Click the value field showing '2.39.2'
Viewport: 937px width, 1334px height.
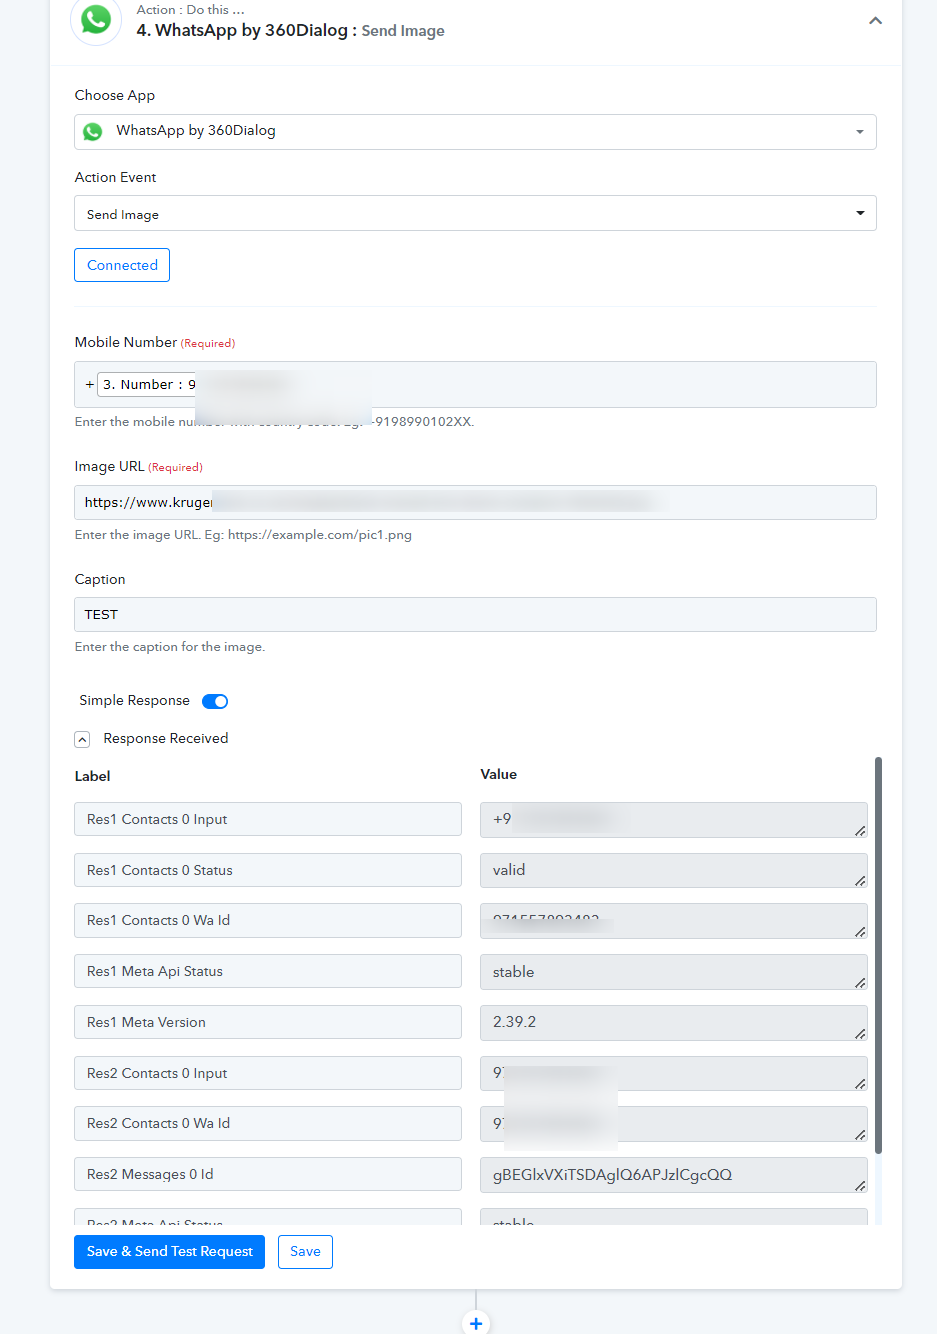tap(674, 1022)
